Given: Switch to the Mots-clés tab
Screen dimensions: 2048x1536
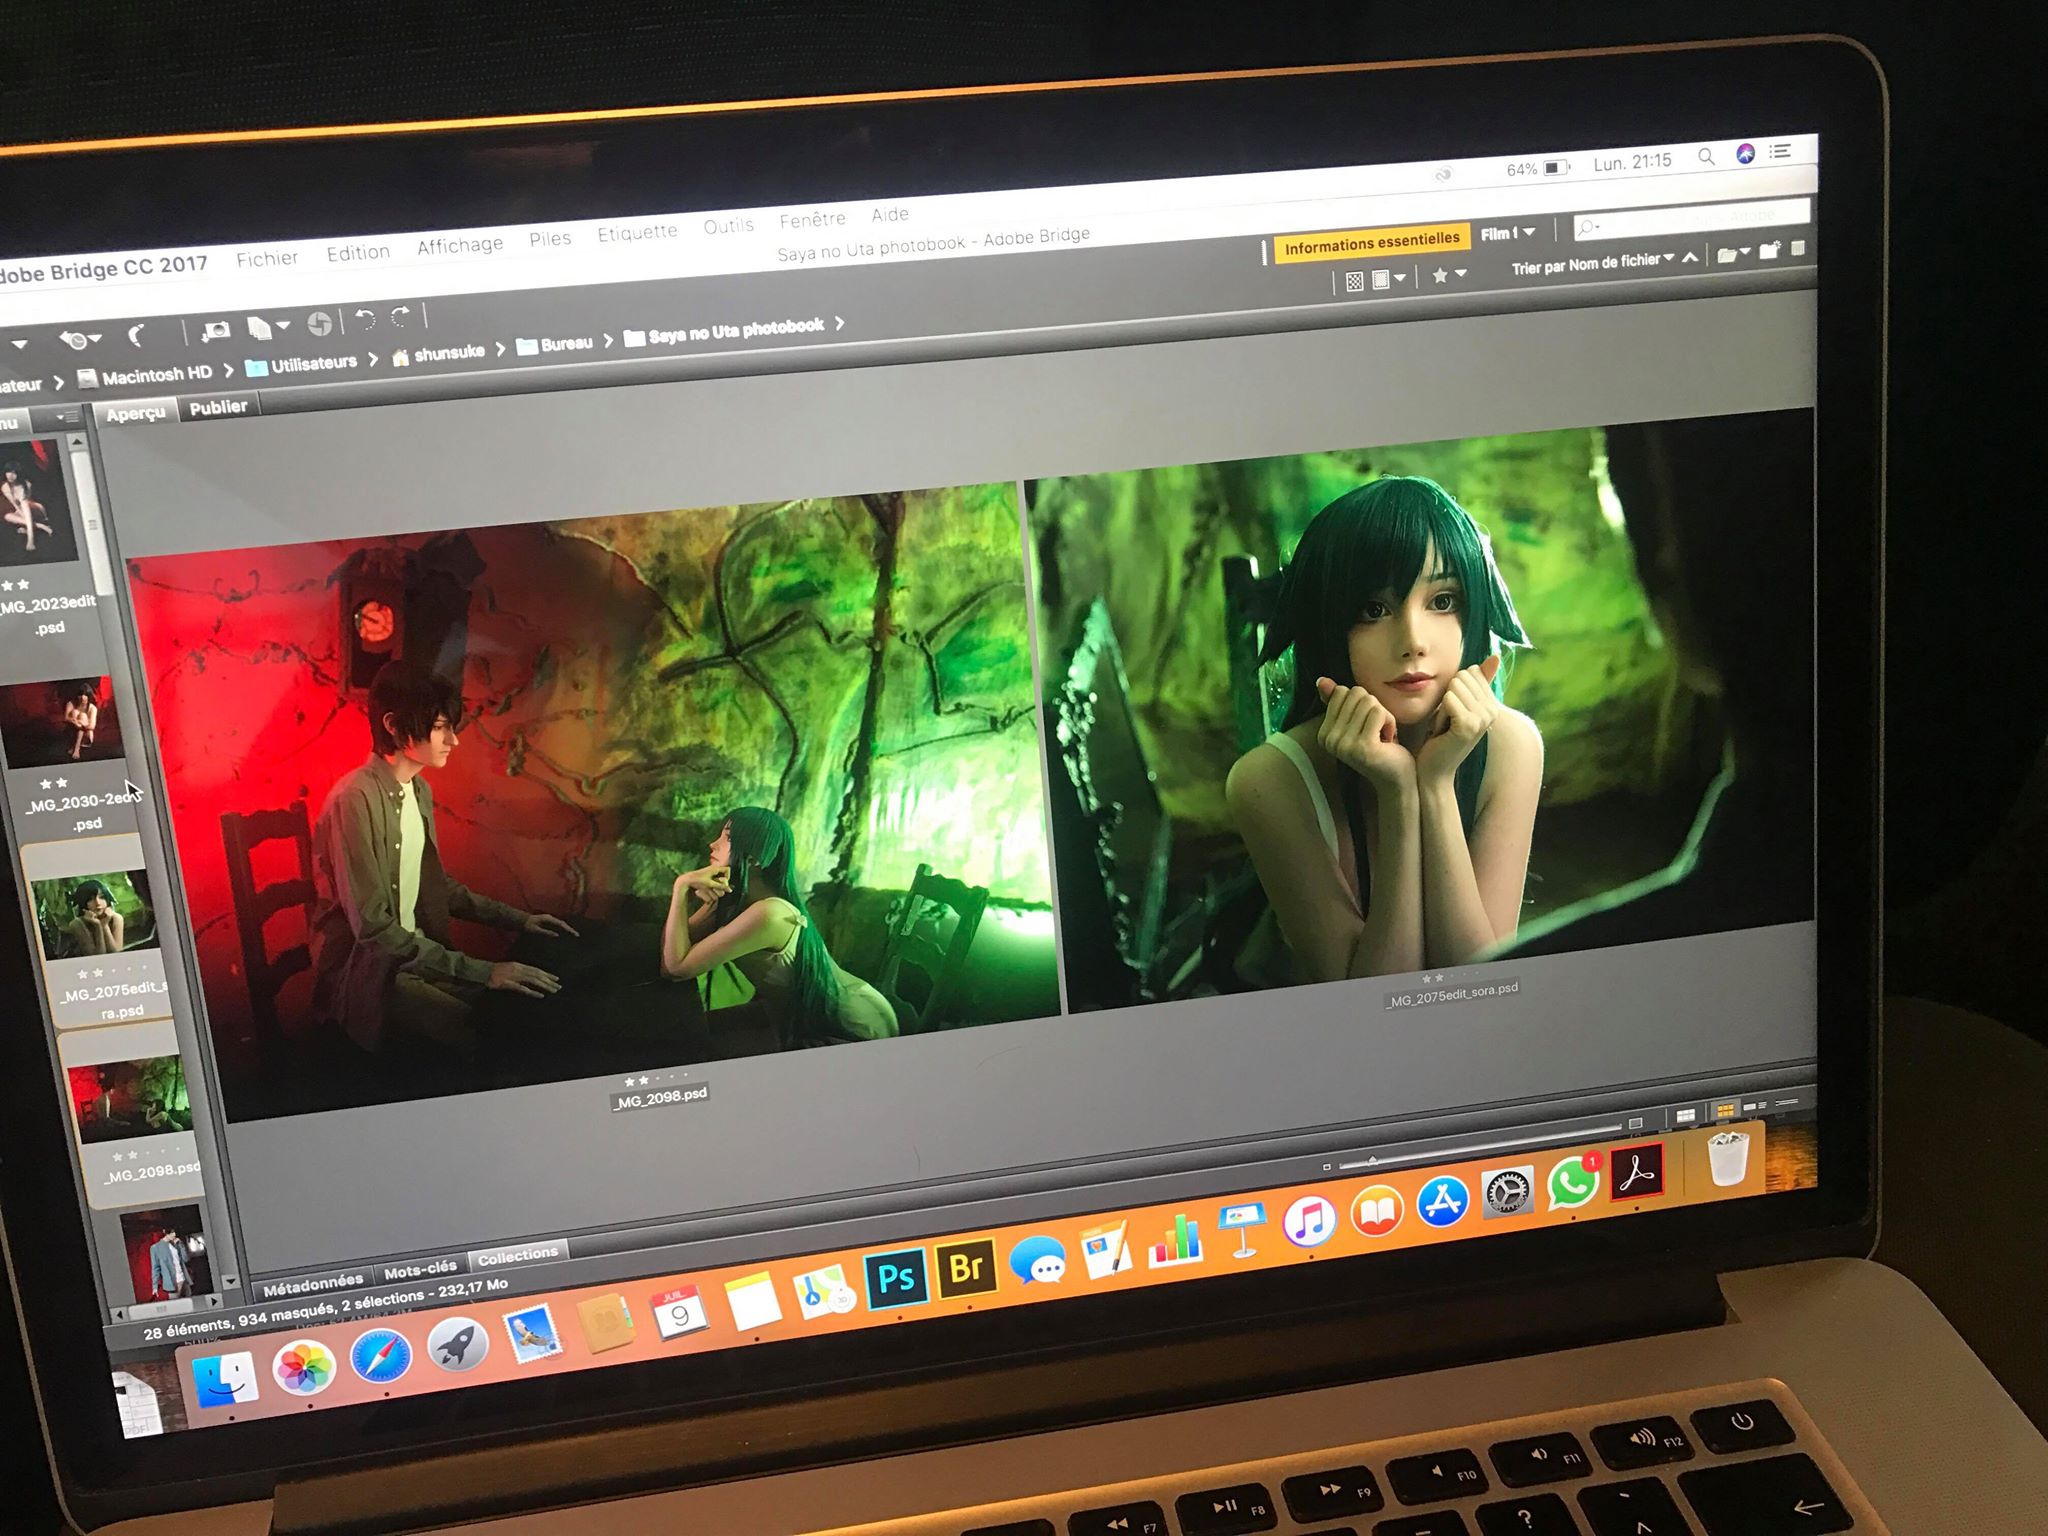Looking at the screenshot, I should pos(420,1270).
